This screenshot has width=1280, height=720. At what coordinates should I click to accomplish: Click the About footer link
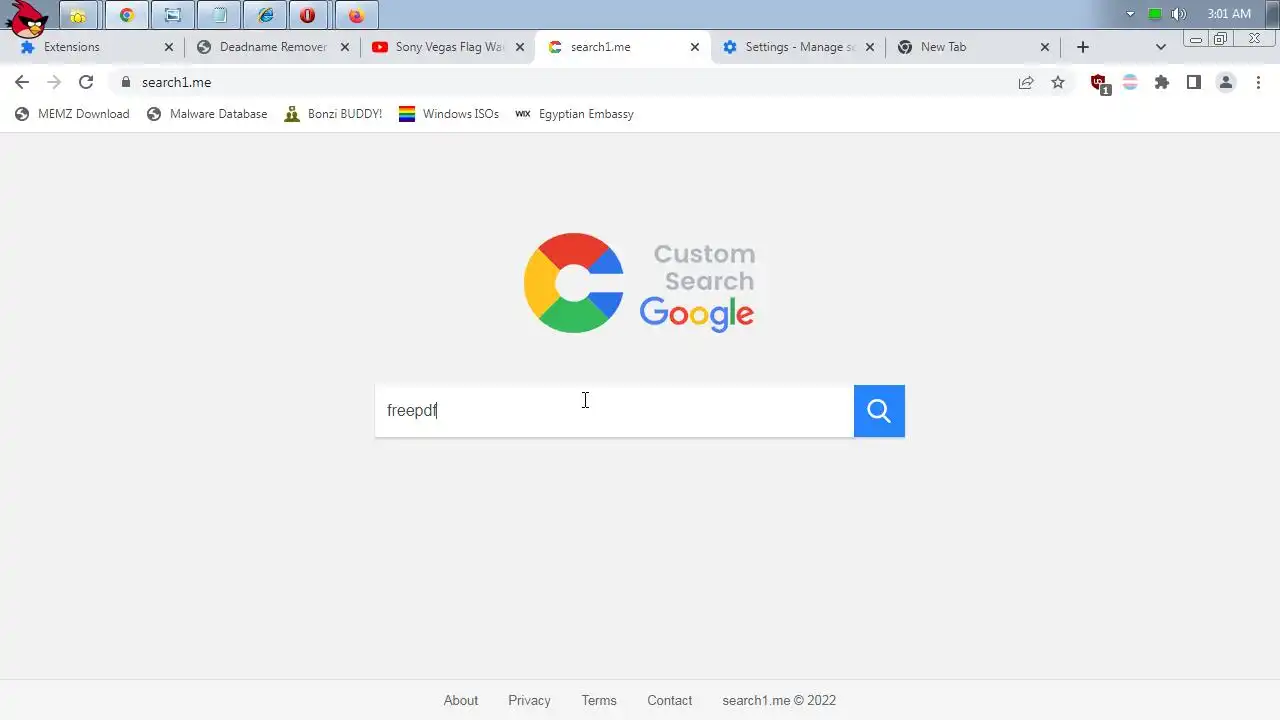461,701
